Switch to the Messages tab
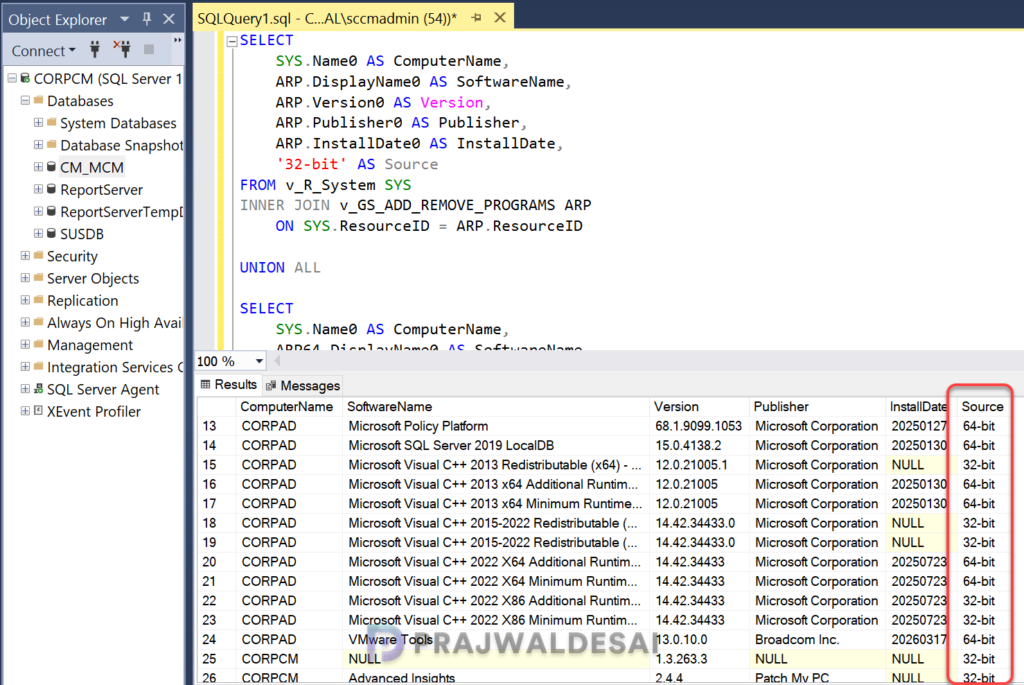 (304, 386)
